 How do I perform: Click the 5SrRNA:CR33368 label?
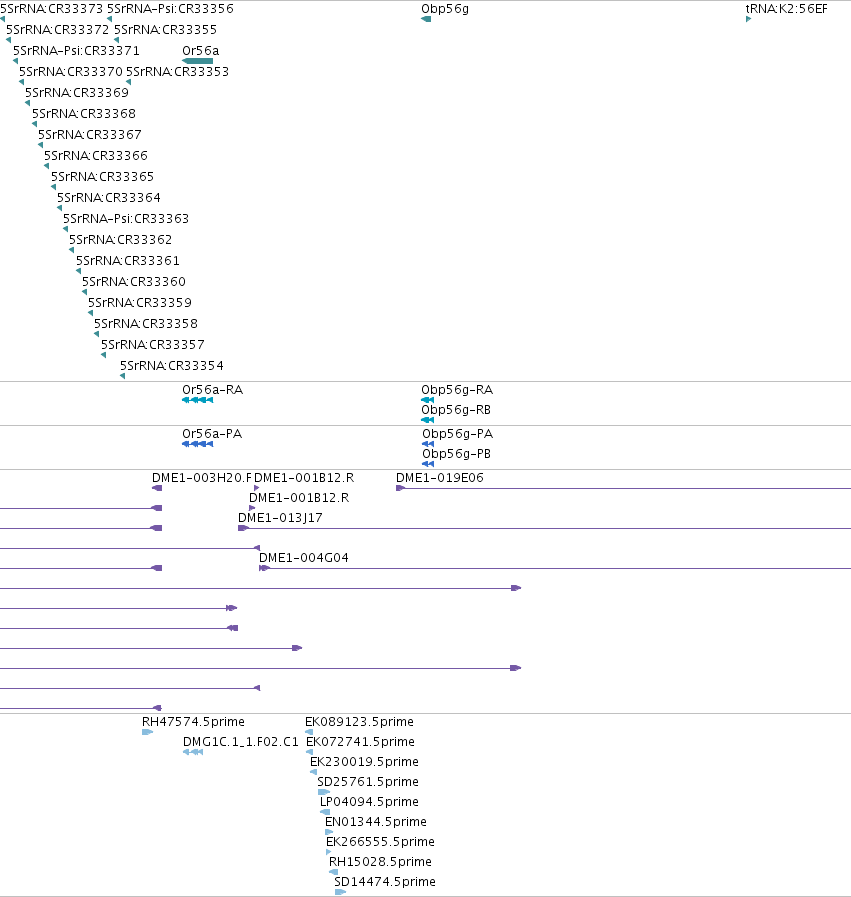click(x=83, y=114)
